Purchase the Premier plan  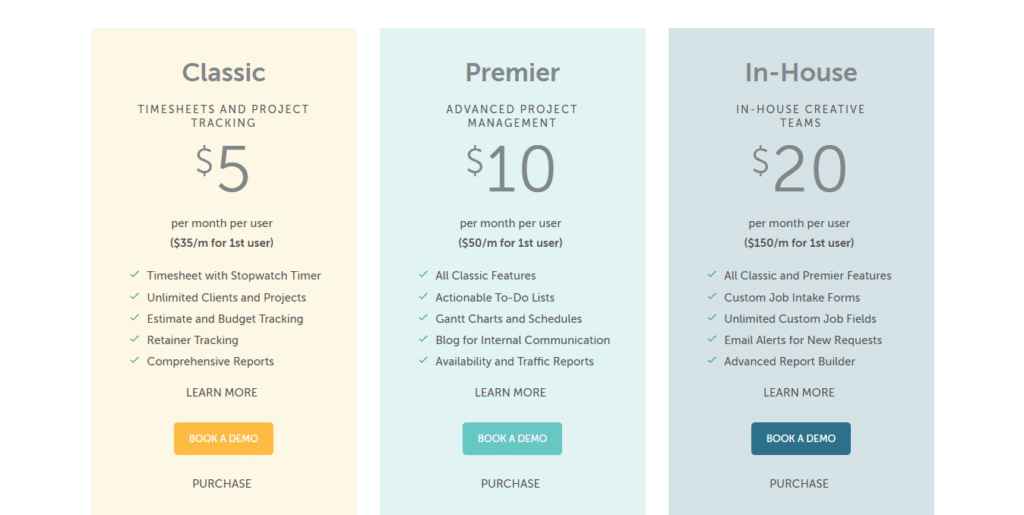click(511, 484)
